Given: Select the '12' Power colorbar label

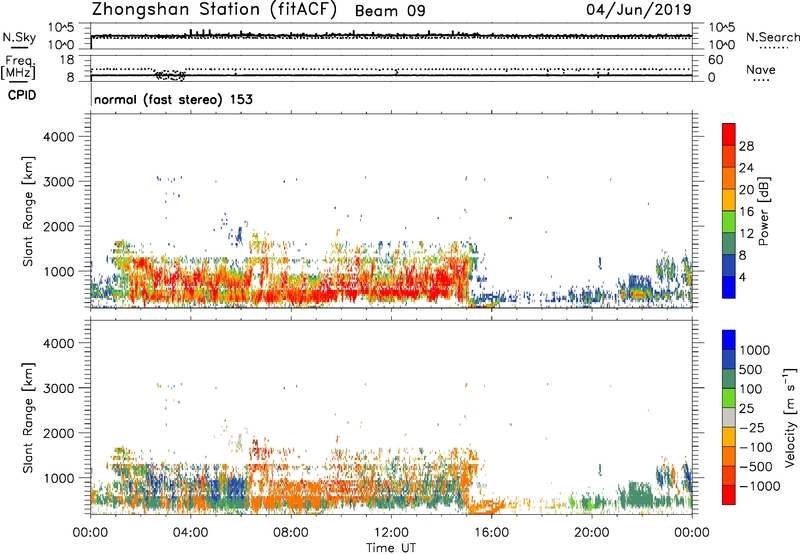Looking at the screenshot, I should [x=746, y=234].
